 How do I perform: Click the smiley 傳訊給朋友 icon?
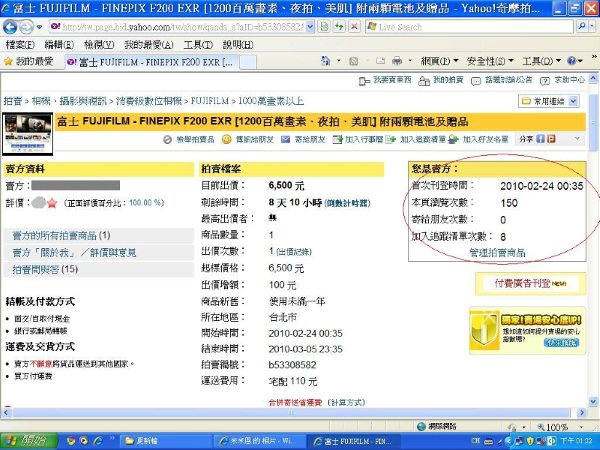[227, 140]
